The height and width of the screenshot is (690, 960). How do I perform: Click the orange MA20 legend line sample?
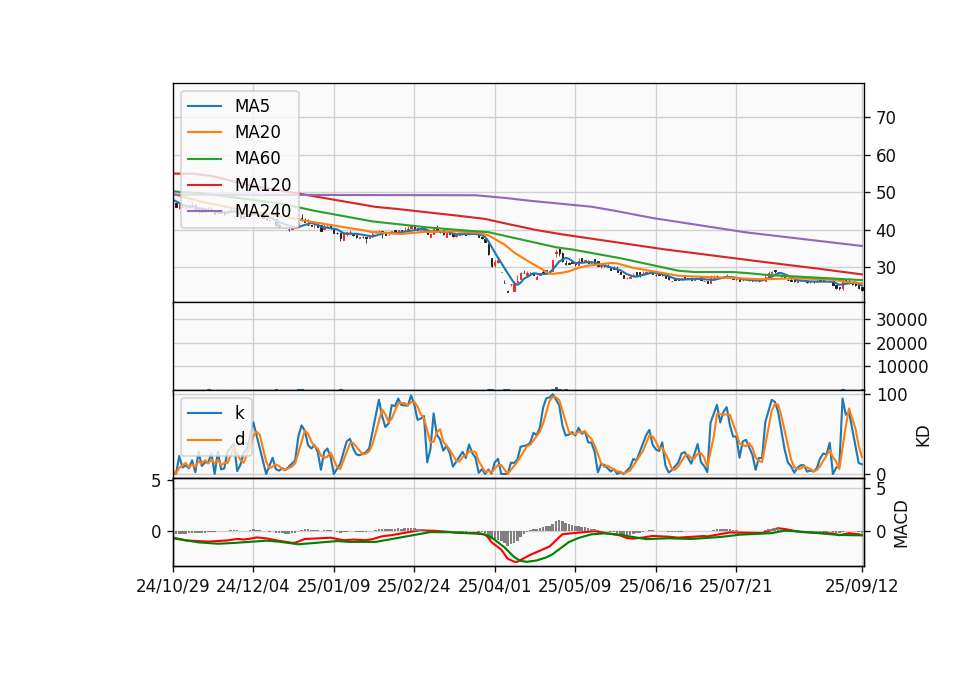204,132
